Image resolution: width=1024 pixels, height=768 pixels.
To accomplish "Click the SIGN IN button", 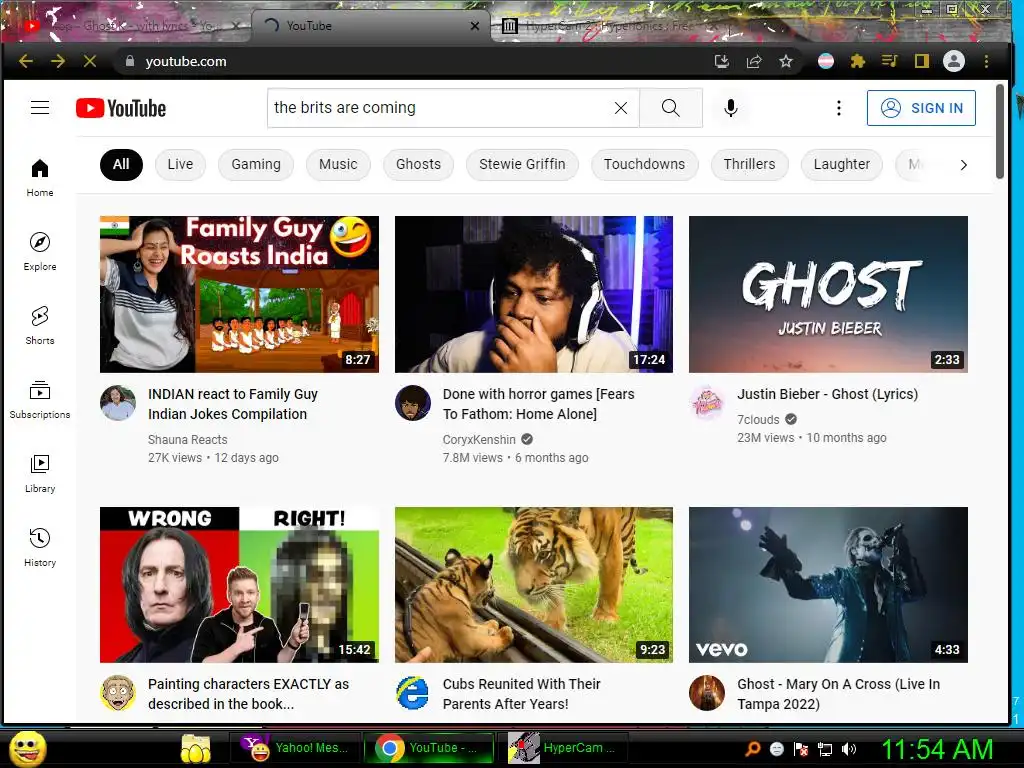I will (921, 108).
